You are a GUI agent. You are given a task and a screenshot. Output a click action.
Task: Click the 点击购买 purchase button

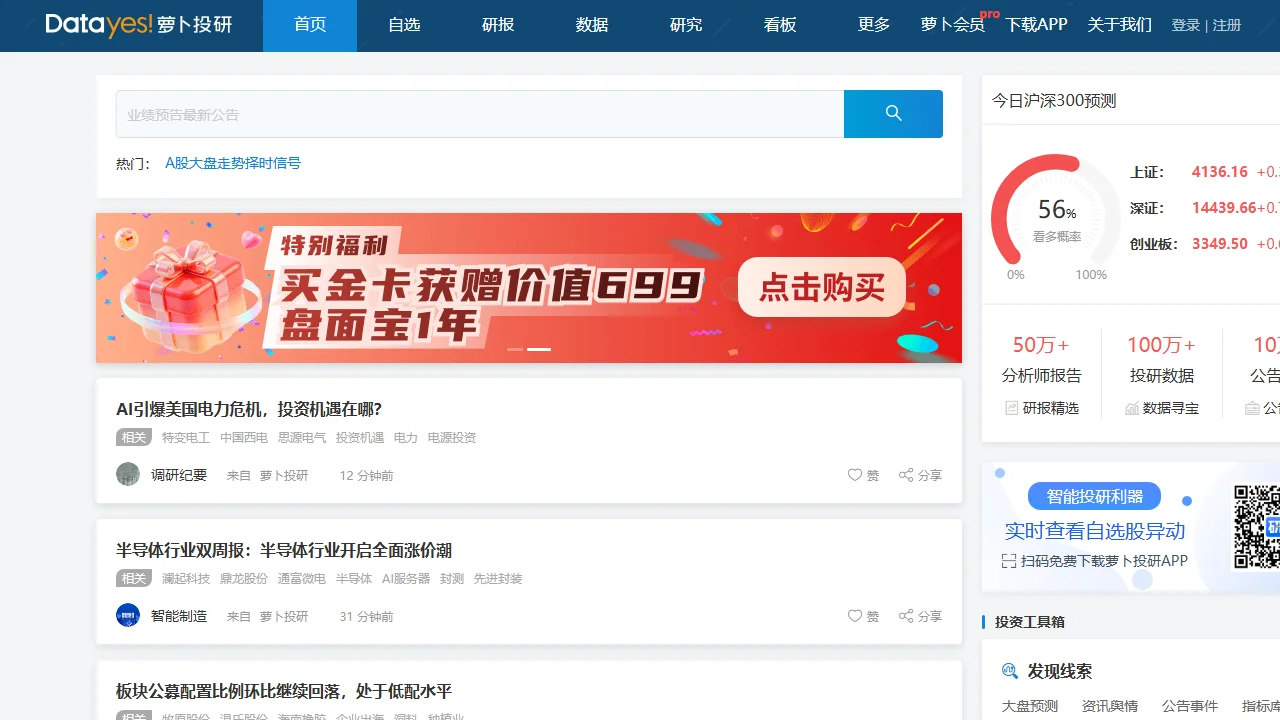(x=820, y=287)
